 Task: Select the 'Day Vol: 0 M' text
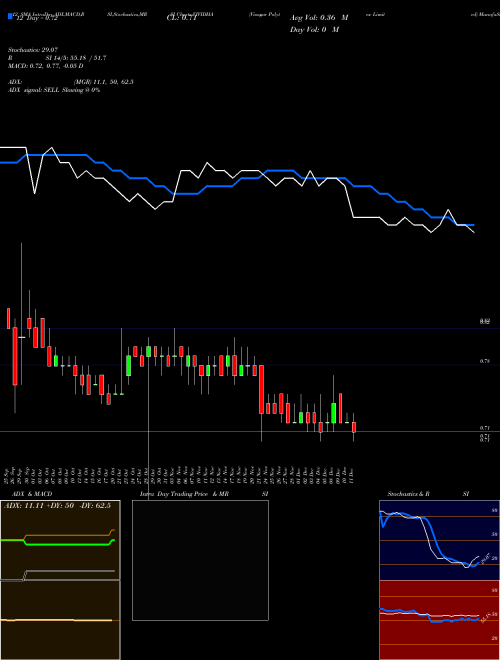click(x=314, y=29)
